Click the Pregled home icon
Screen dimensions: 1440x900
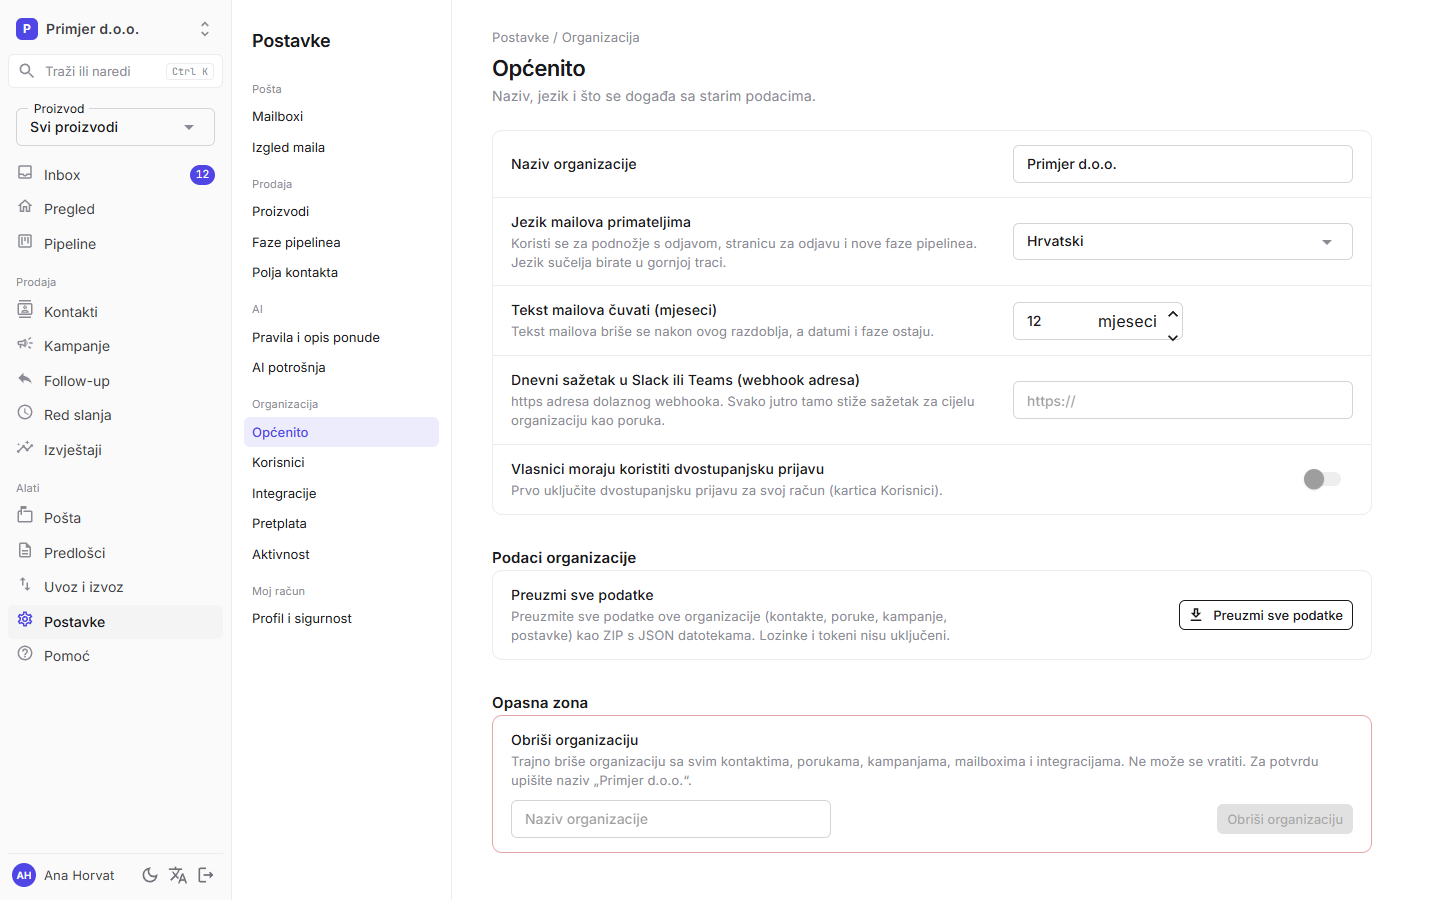click(25, 207)
